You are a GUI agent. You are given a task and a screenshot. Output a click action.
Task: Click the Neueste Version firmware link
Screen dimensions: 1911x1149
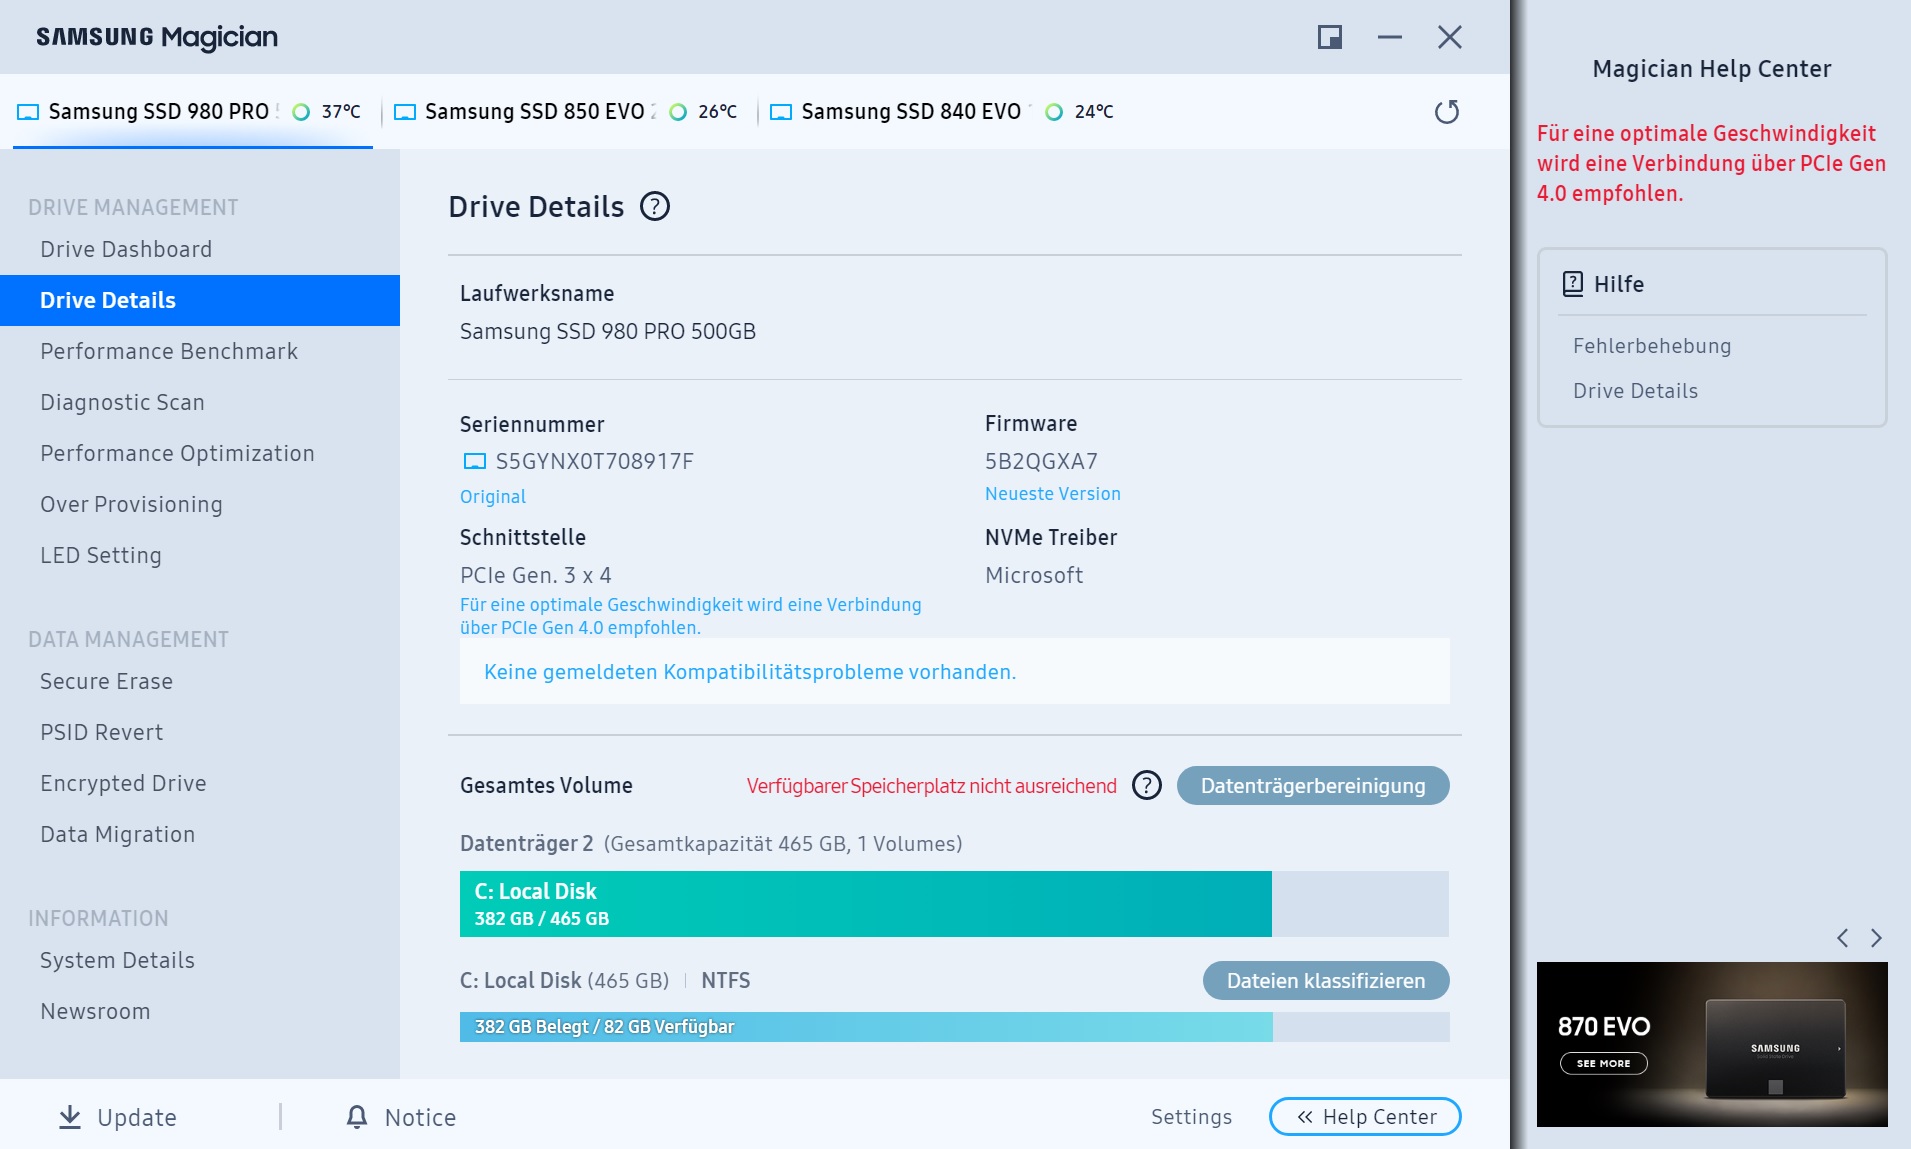coord(1053,493)
